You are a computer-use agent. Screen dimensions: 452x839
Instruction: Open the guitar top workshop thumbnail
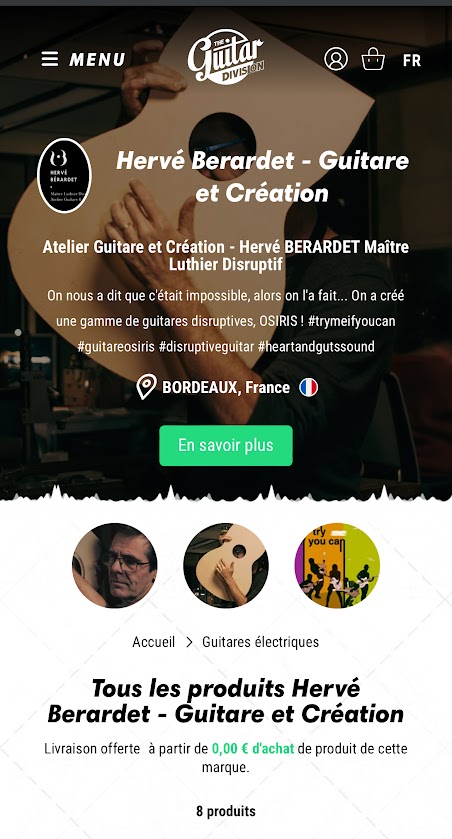pyautogui.click(x=226, y=566)
